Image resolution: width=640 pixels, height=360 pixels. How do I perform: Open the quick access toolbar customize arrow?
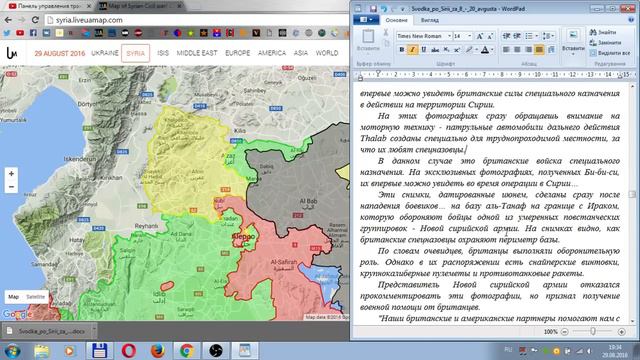coord(403,9)
